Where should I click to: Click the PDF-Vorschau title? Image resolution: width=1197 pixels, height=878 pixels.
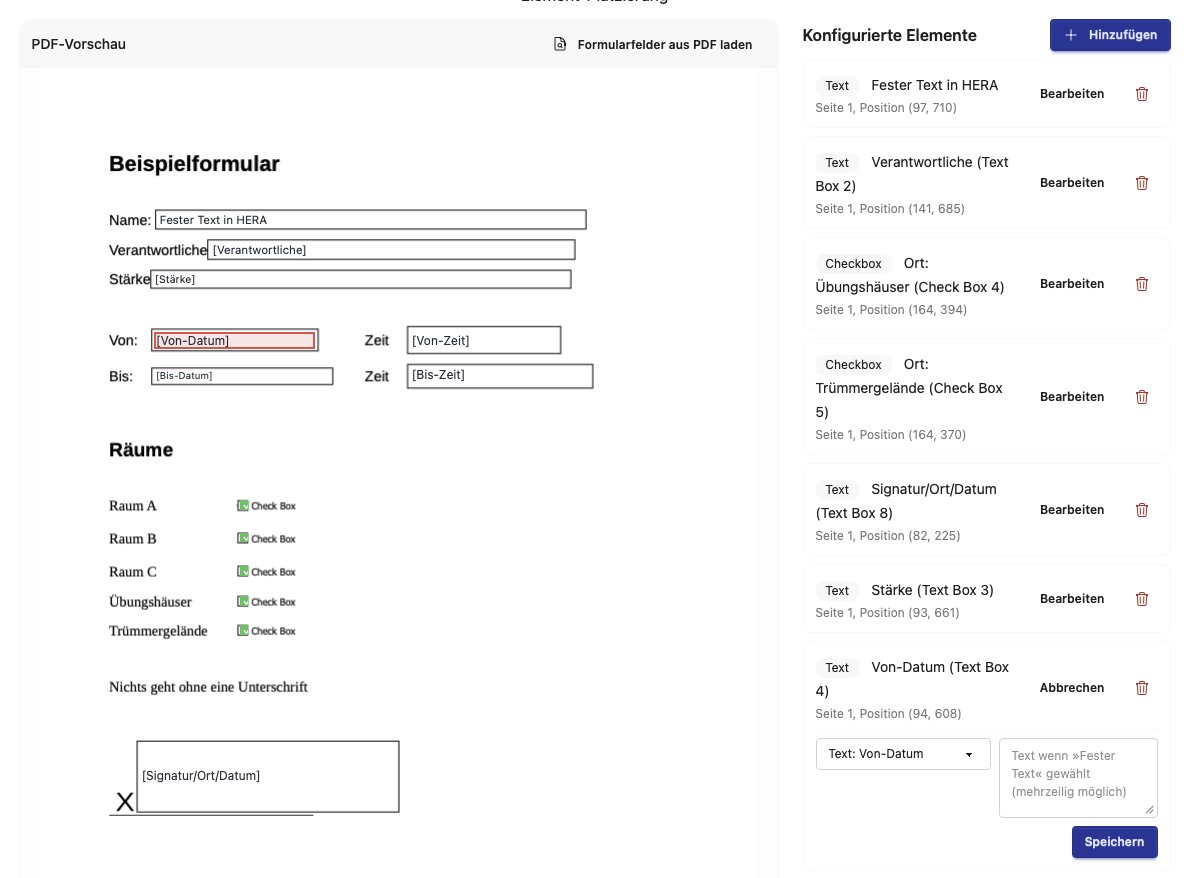[x=79, y=44]
